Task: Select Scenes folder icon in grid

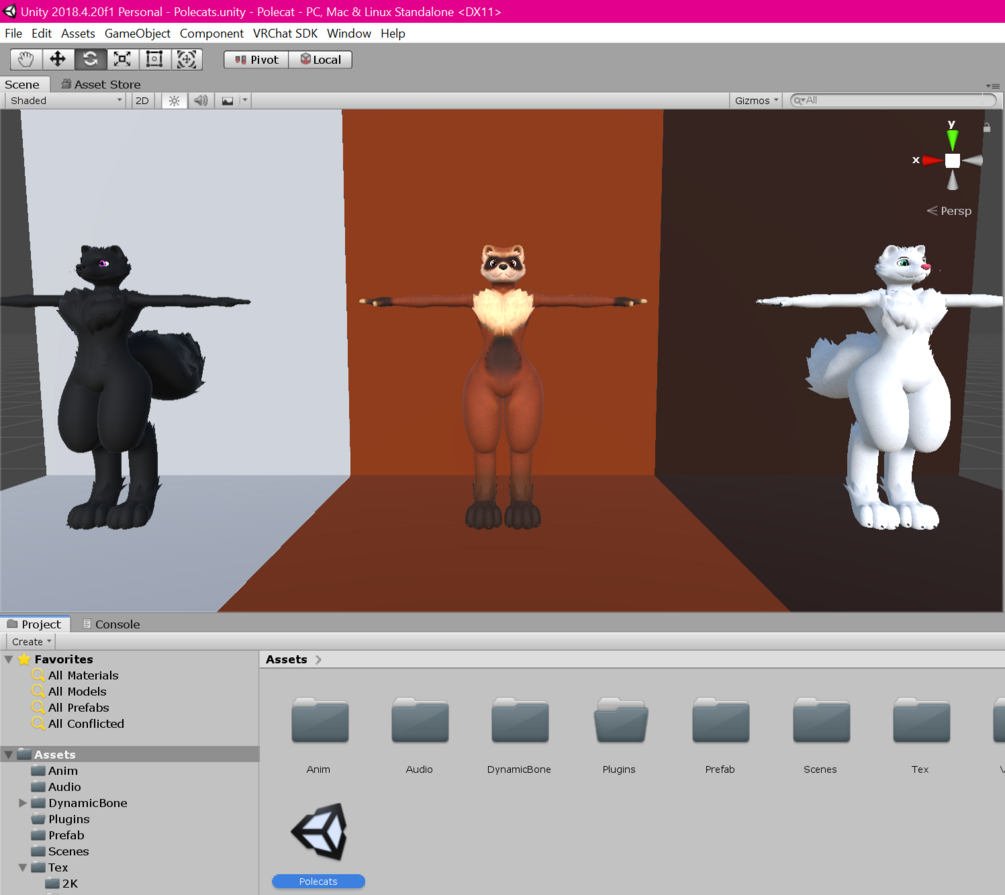Action: click(x=821, y=721)
